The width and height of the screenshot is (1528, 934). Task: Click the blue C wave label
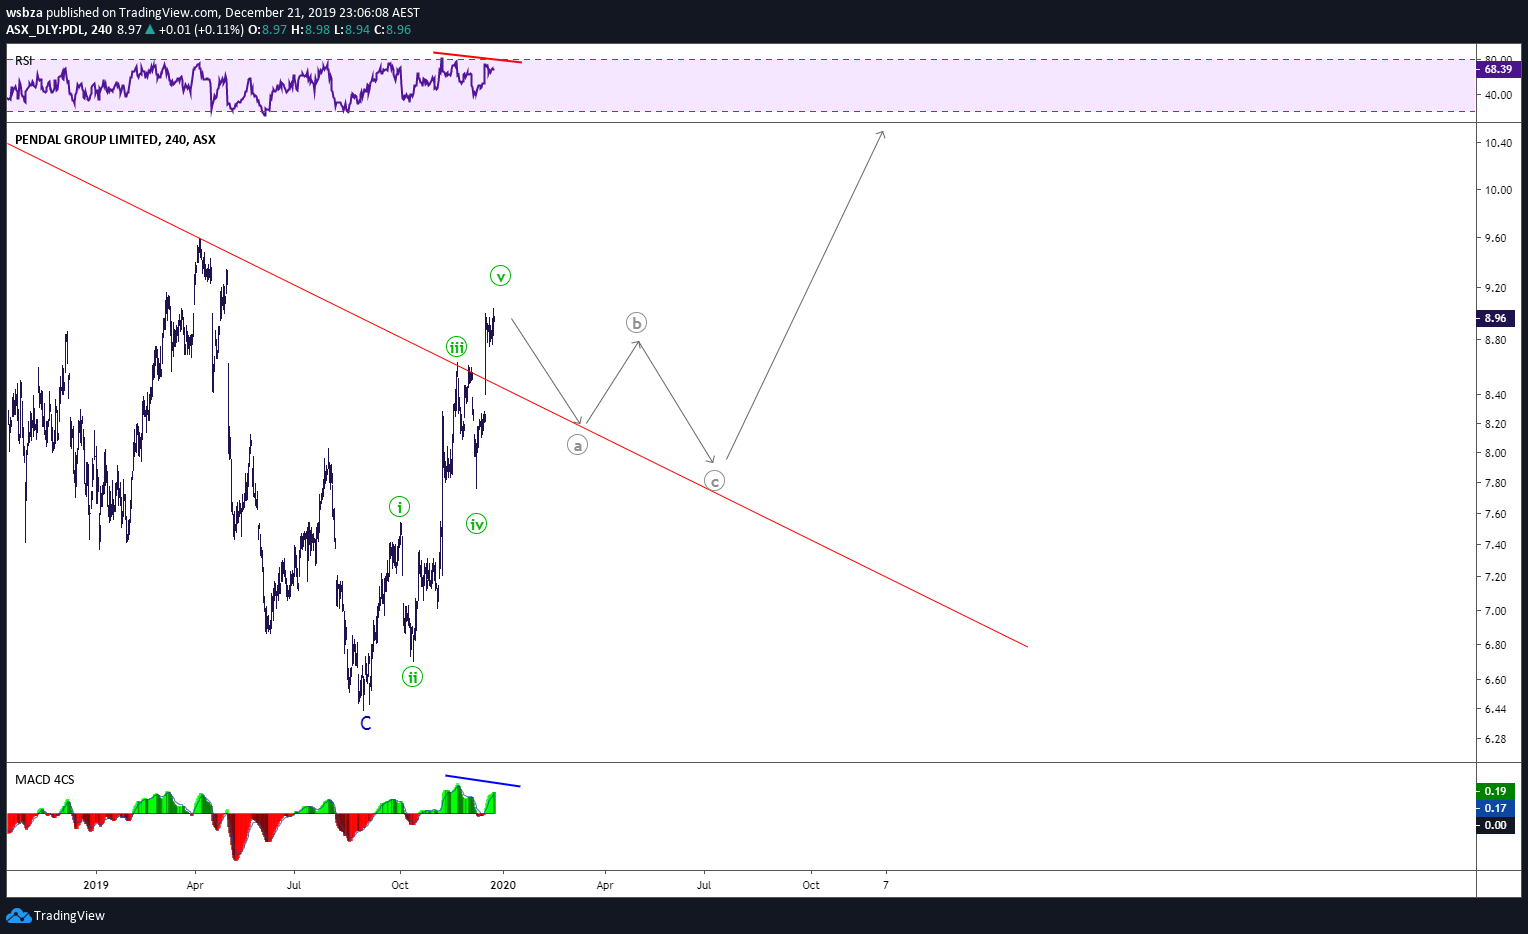click(366, 723)
